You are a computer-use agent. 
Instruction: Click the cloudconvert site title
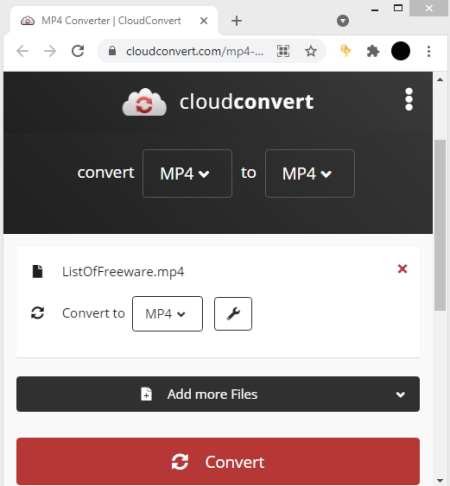click(x=246, y=102)
